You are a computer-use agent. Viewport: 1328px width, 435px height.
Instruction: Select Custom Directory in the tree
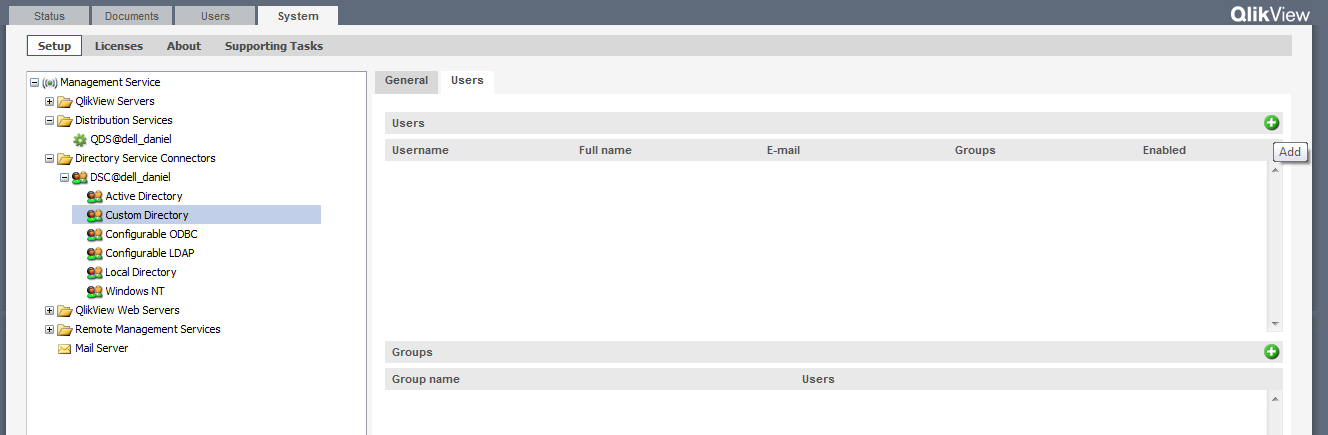point(147,215)
